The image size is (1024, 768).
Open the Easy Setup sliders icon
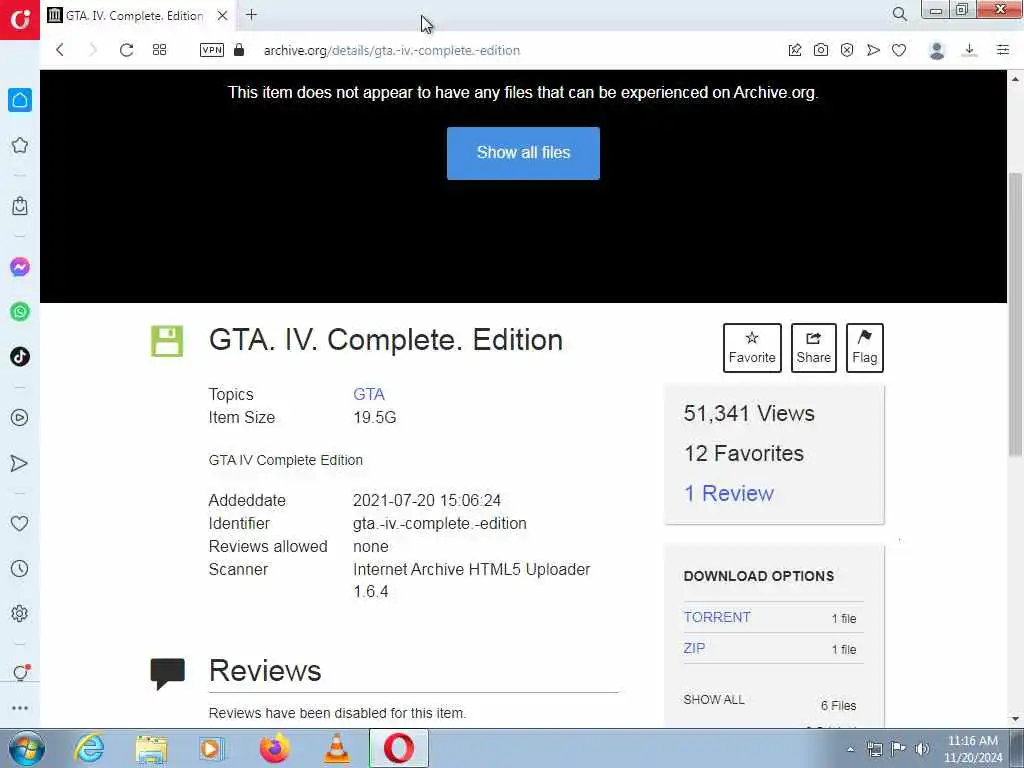tap(1003, 50)
